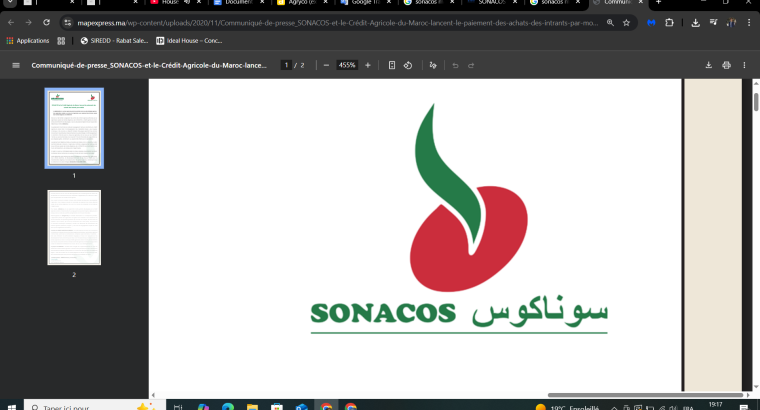Open the Windows Start menu
The image size is (760, 410).
(12, 407)
